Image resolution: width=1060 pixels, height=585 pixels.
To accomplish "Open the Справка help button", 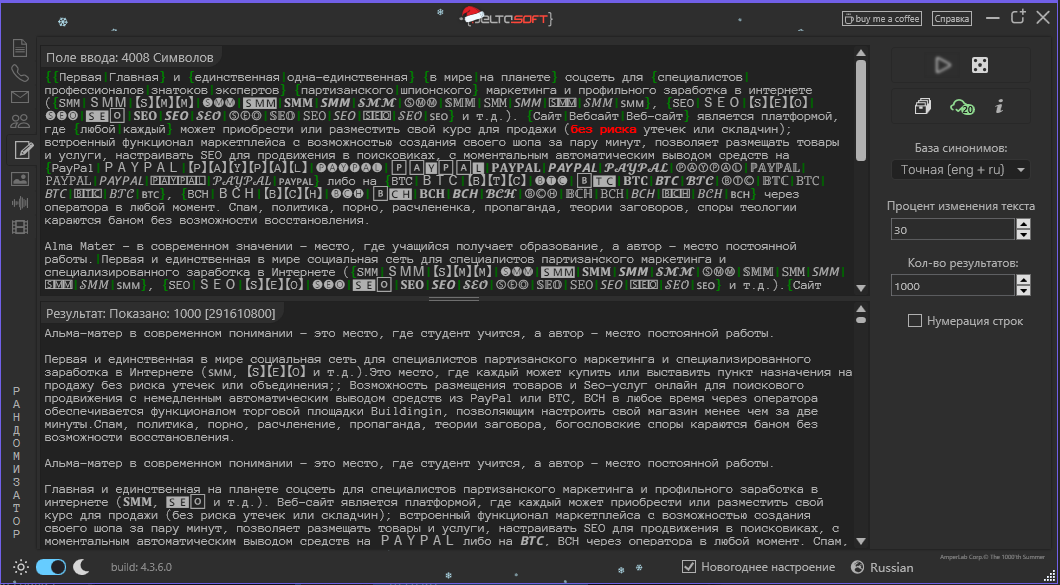I will (x=951, y=18).
